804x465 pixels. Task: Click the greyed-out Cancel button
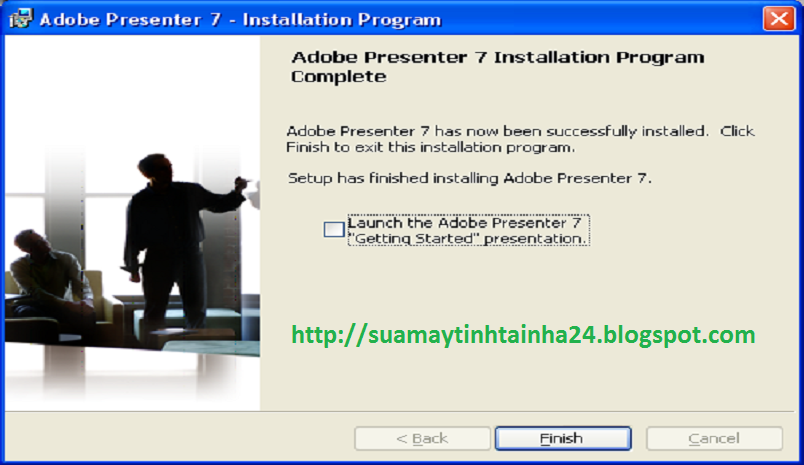coord(714,438)
